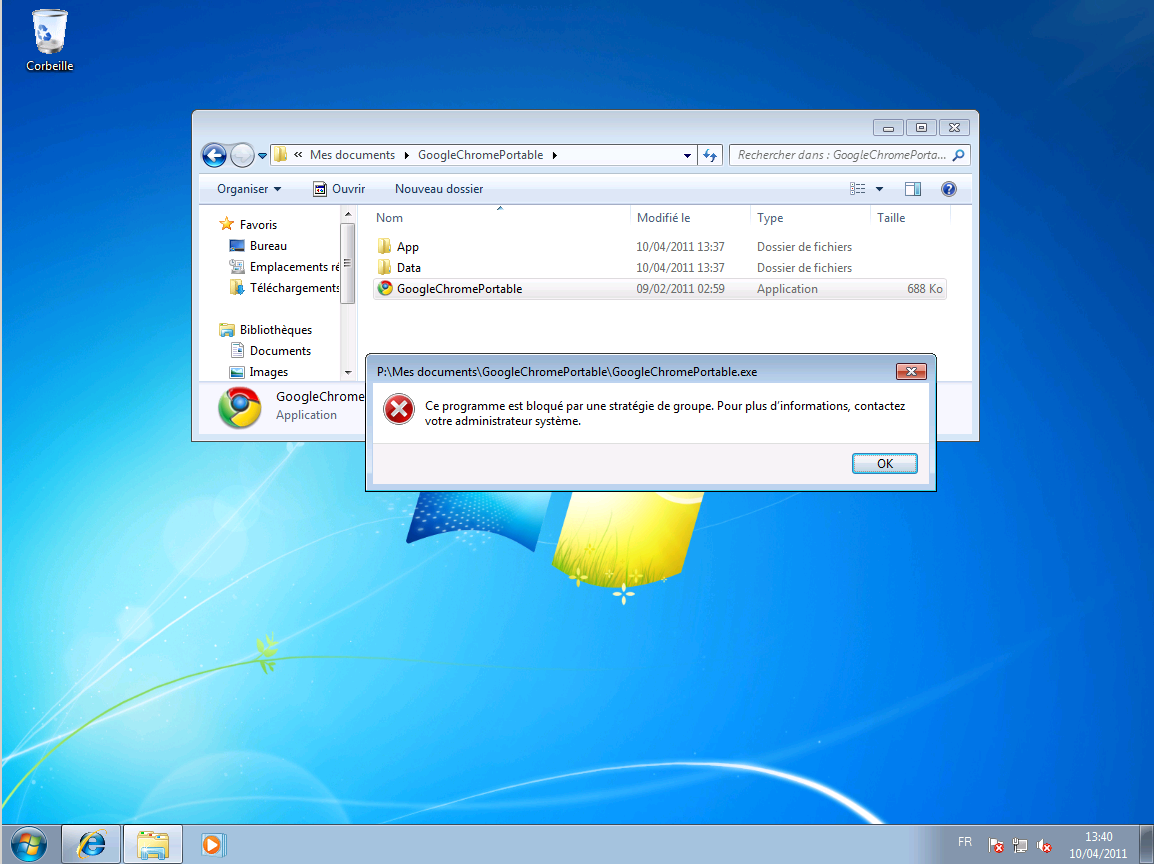Click the address bar folder icon
The width and height of the screenshot is (1154, 864).
(x=280, y=155)
